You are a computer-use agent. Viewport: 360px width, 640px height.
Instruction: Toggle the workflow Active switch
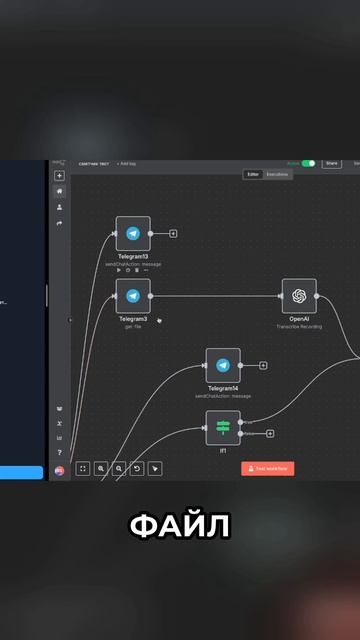tap(309, 163)
